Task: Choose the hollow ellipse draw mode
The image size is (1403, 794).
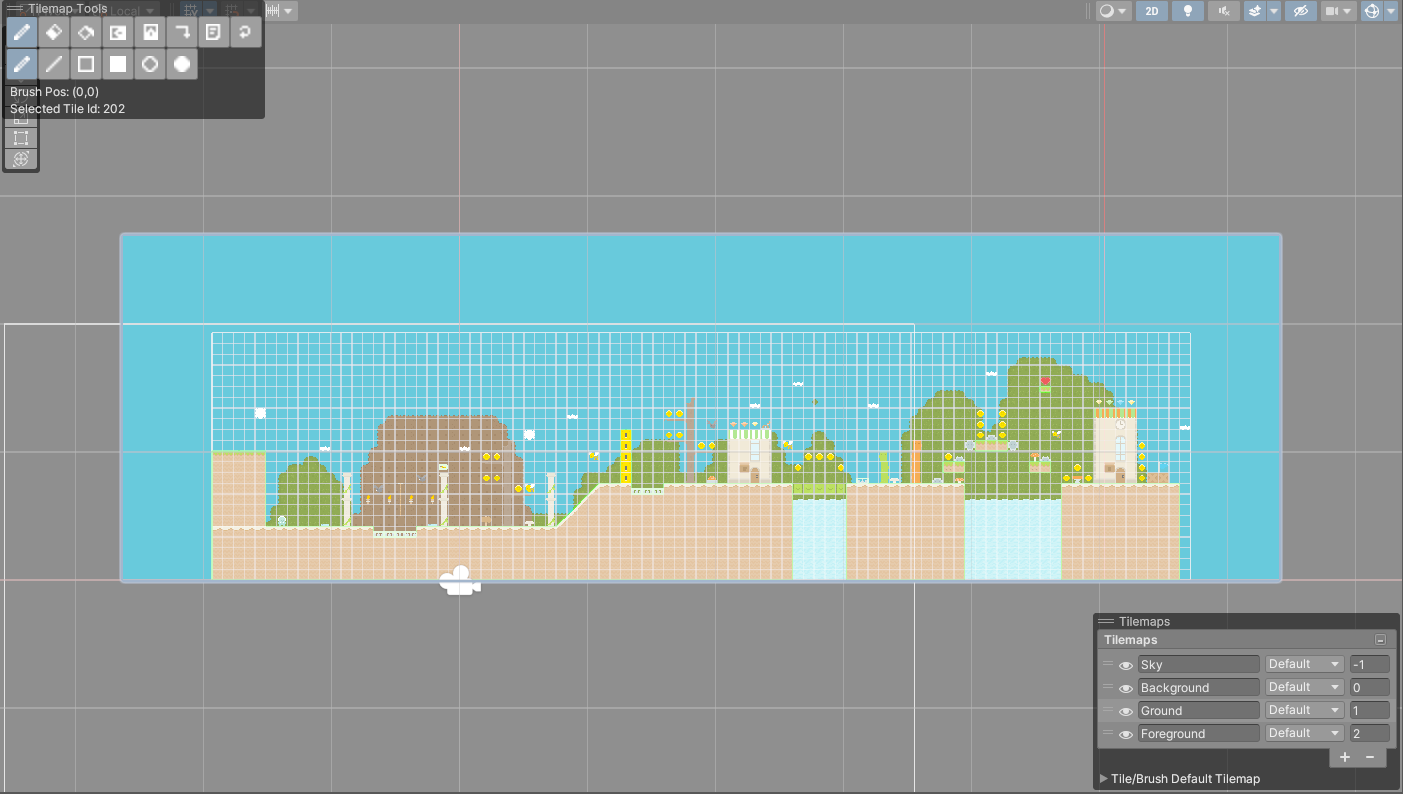Action: tap(150, 64)
